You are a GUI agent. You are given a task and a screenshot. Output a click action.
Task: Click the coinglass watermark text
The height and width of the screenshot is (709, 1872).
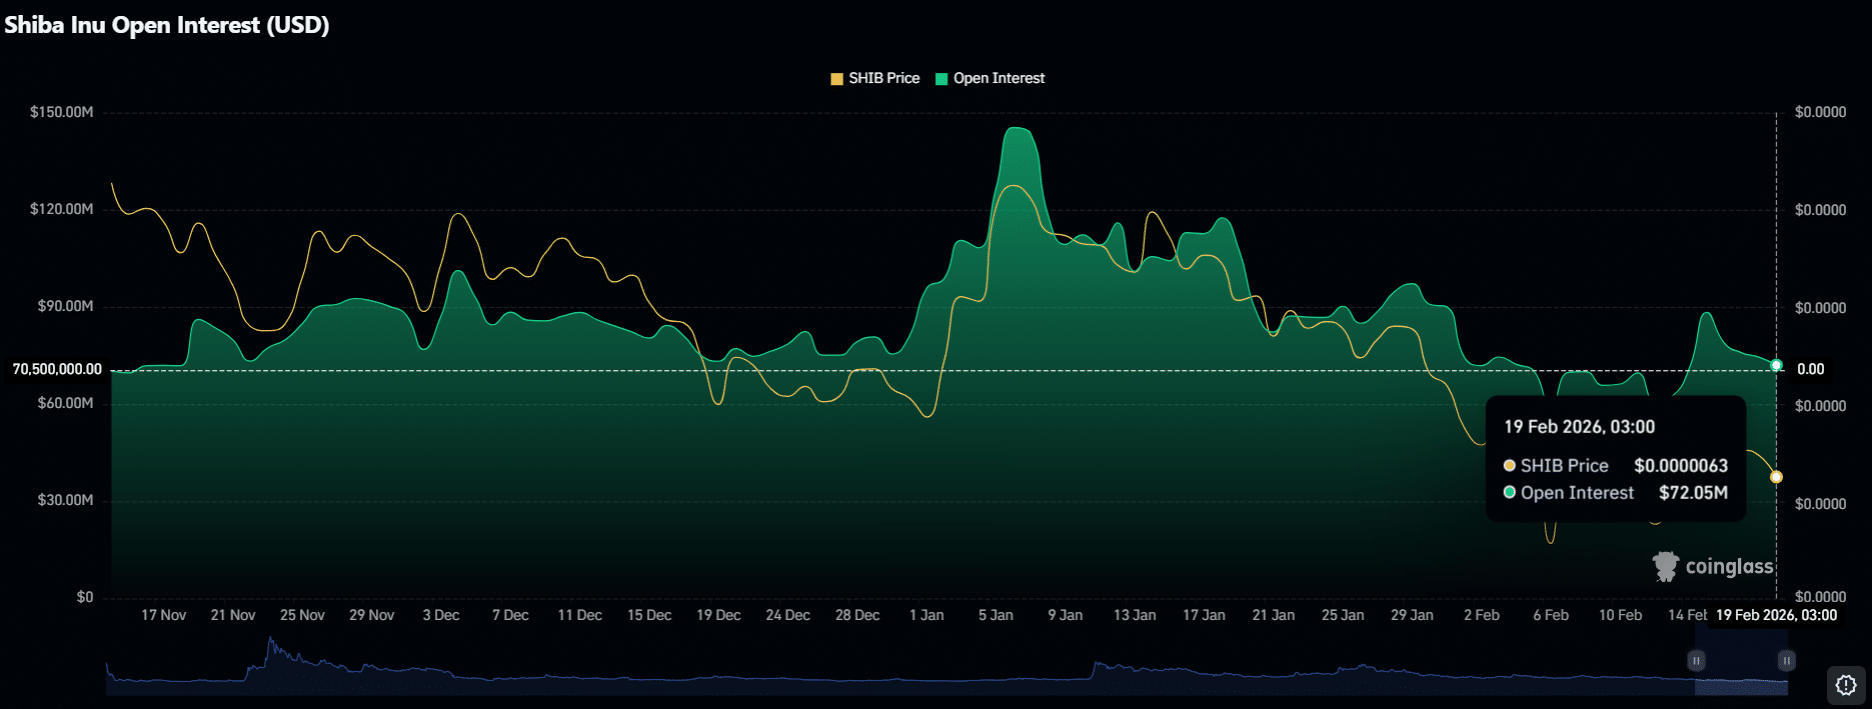1728,566
